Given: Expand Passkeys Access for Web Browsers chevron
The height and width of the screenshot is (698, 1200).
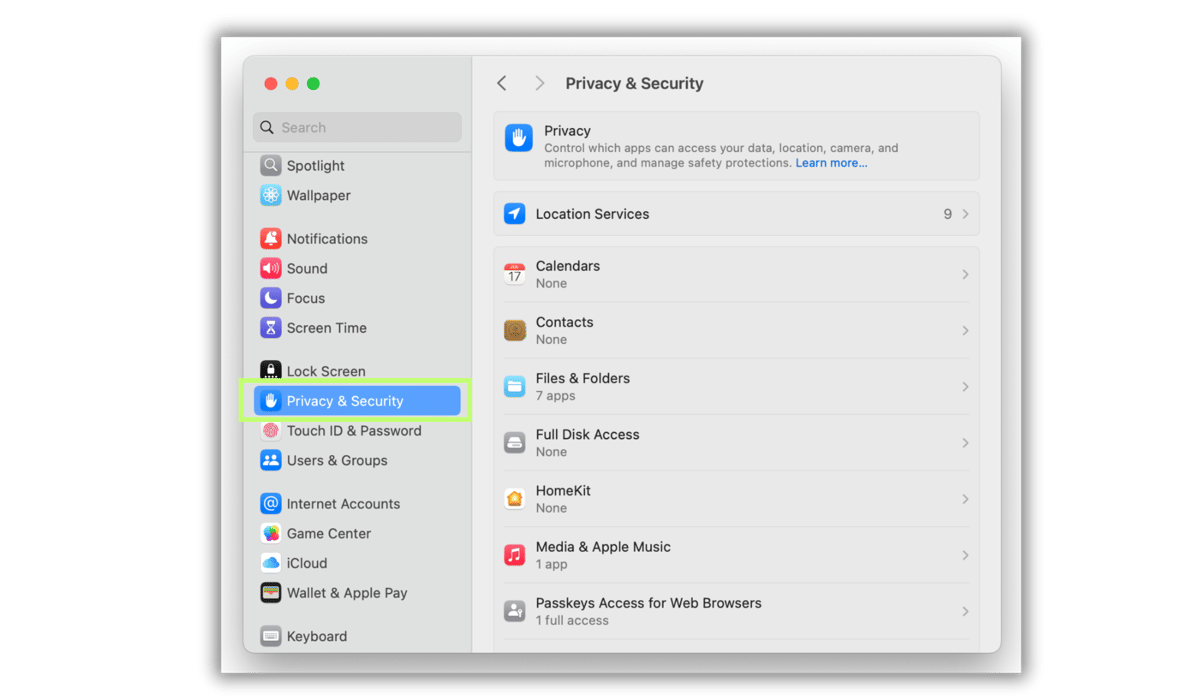Looking at the screenshot, I should tap(965, 611).
